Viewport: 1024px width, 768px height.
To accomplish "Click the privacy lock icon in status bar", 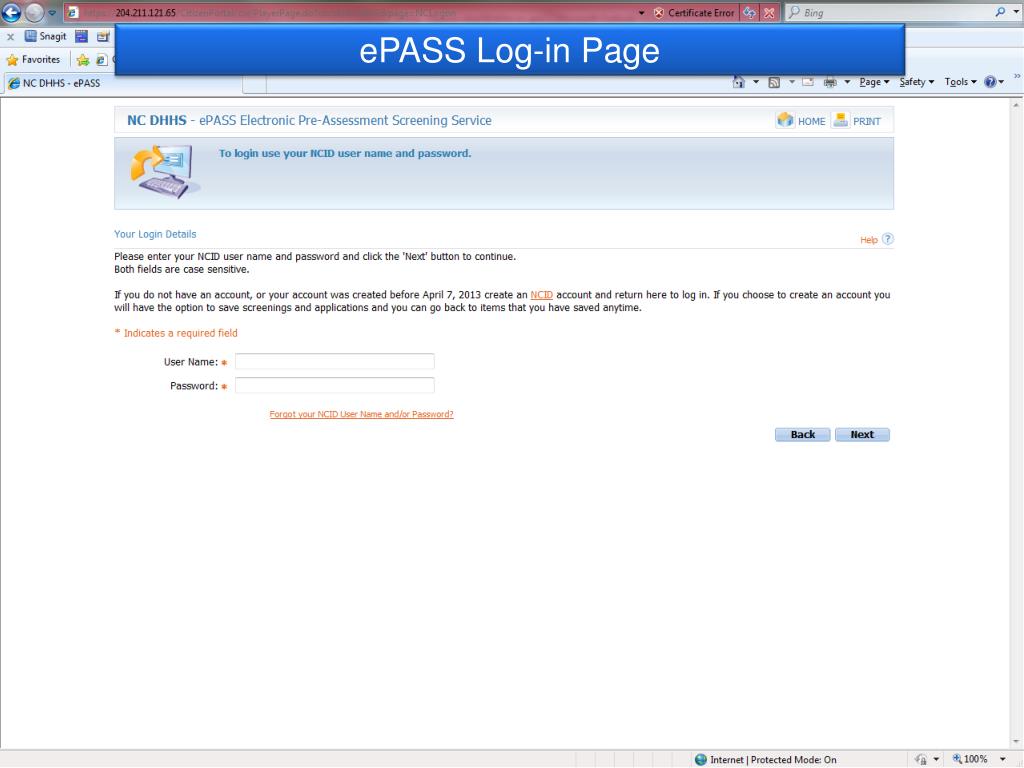I will click(921, 760).
